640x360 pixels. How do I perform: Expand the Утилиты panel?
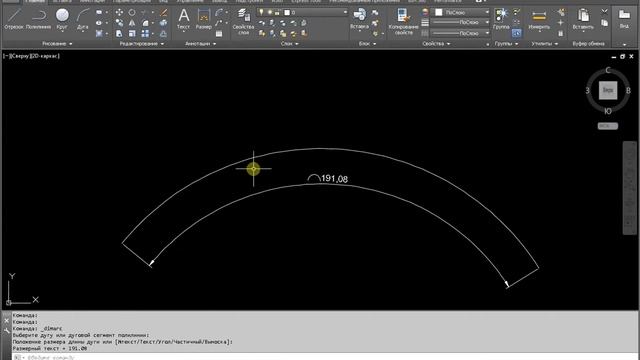[544, 43]
